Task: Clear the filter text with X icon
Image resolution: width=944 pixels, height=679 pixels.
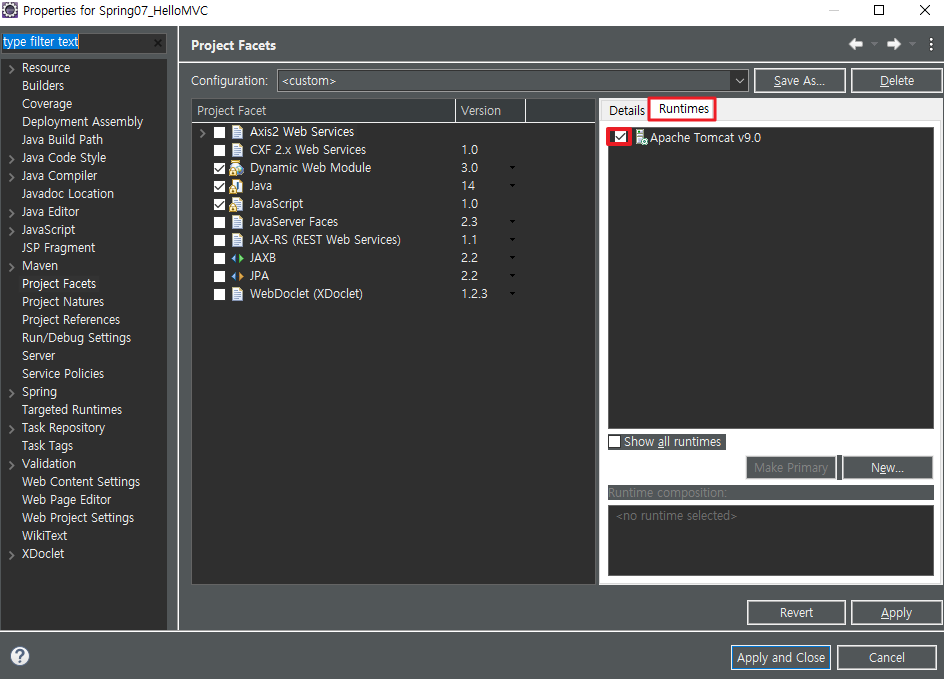Action: (158, 43)
